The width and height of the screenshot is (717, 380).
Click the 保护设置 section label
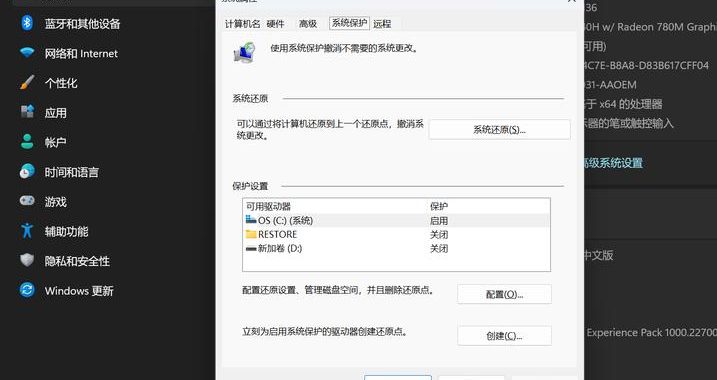pyautogui.click(x=250, y=186)
